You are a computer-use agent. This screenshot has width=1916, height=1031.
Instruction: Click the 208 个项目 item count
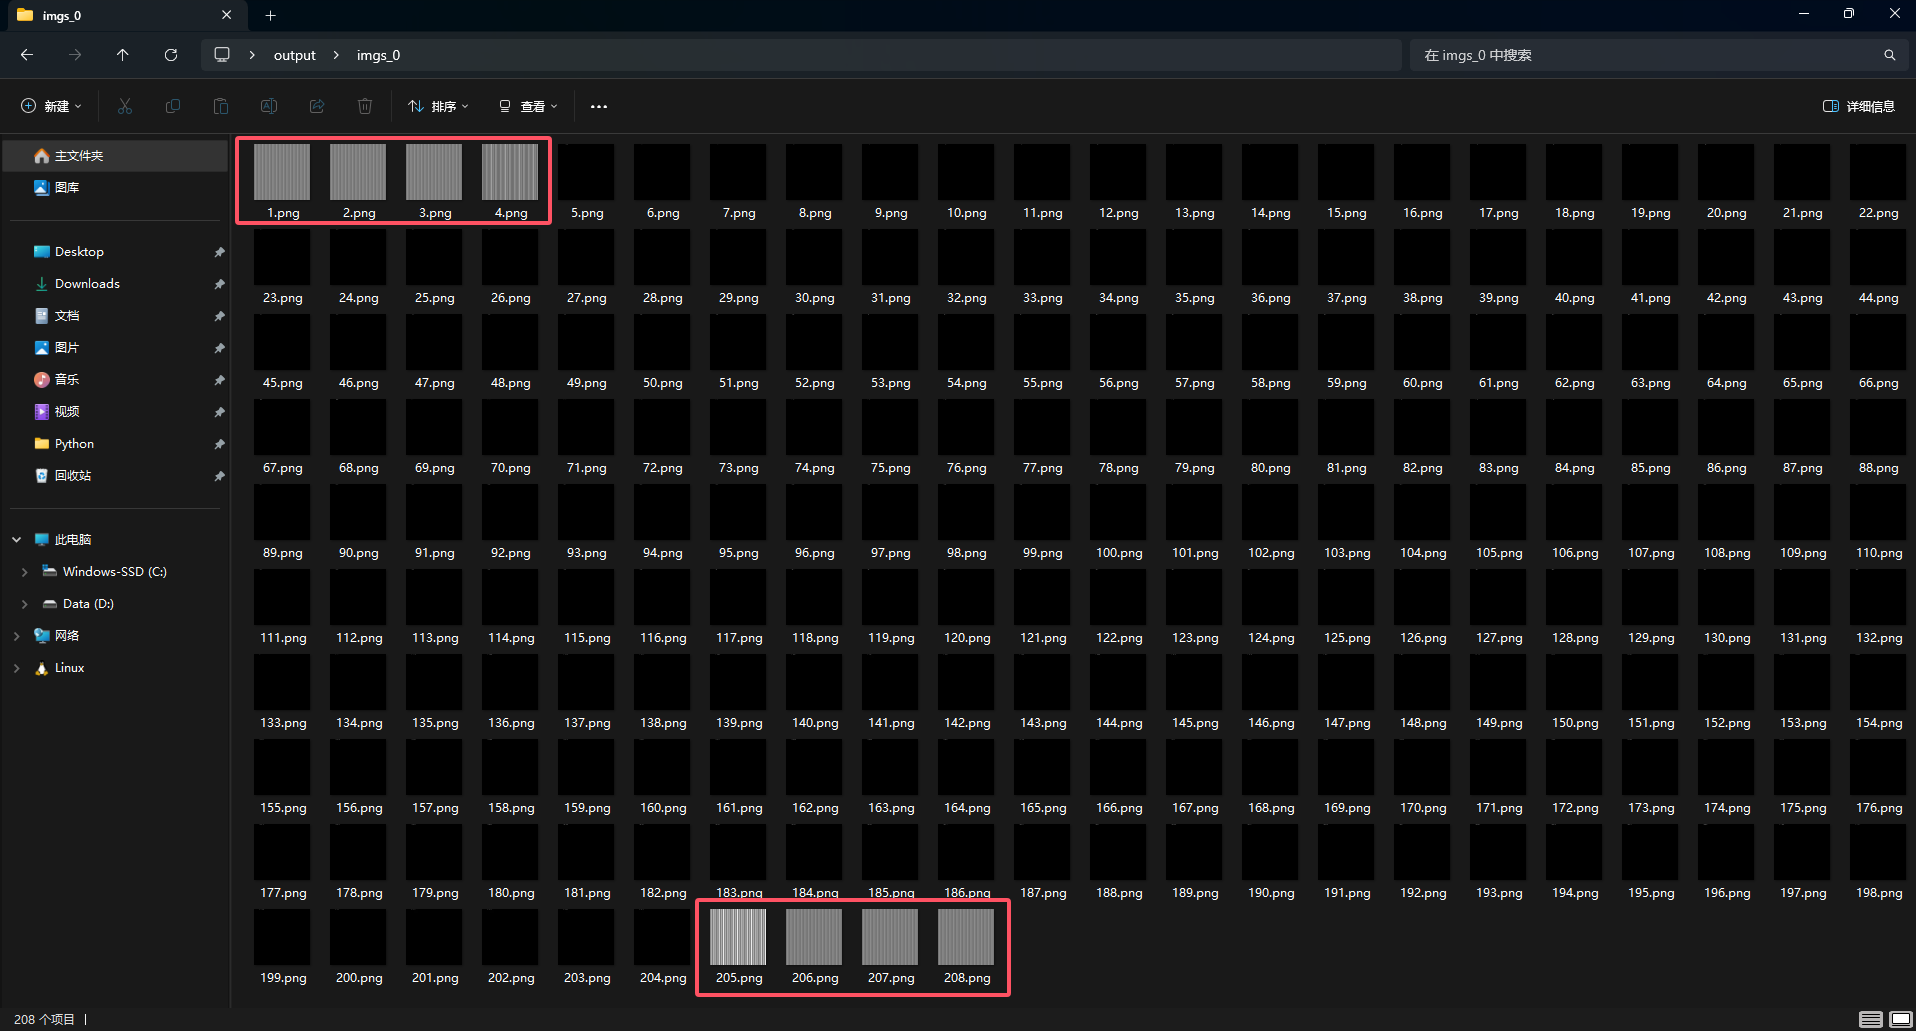[x=44, y=1019]
